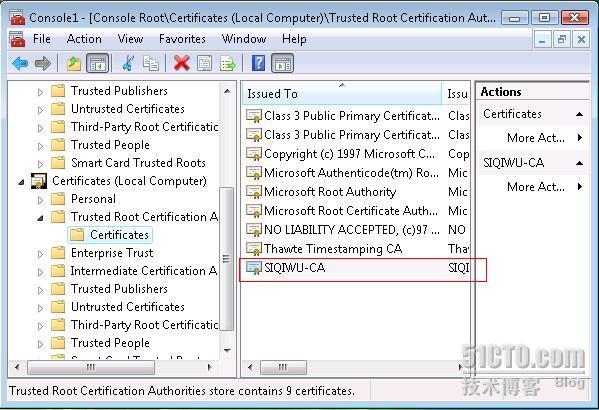Screen dimensions: 599x410
Task: Collapse Certificates section in Actions pane
Action: pos(580,114)
